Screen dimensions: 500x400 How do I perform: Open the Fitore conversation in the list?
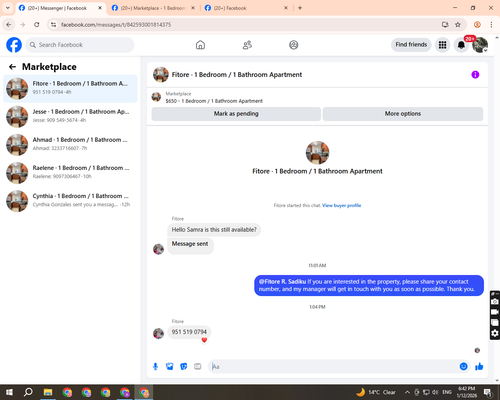pos(70,88)
